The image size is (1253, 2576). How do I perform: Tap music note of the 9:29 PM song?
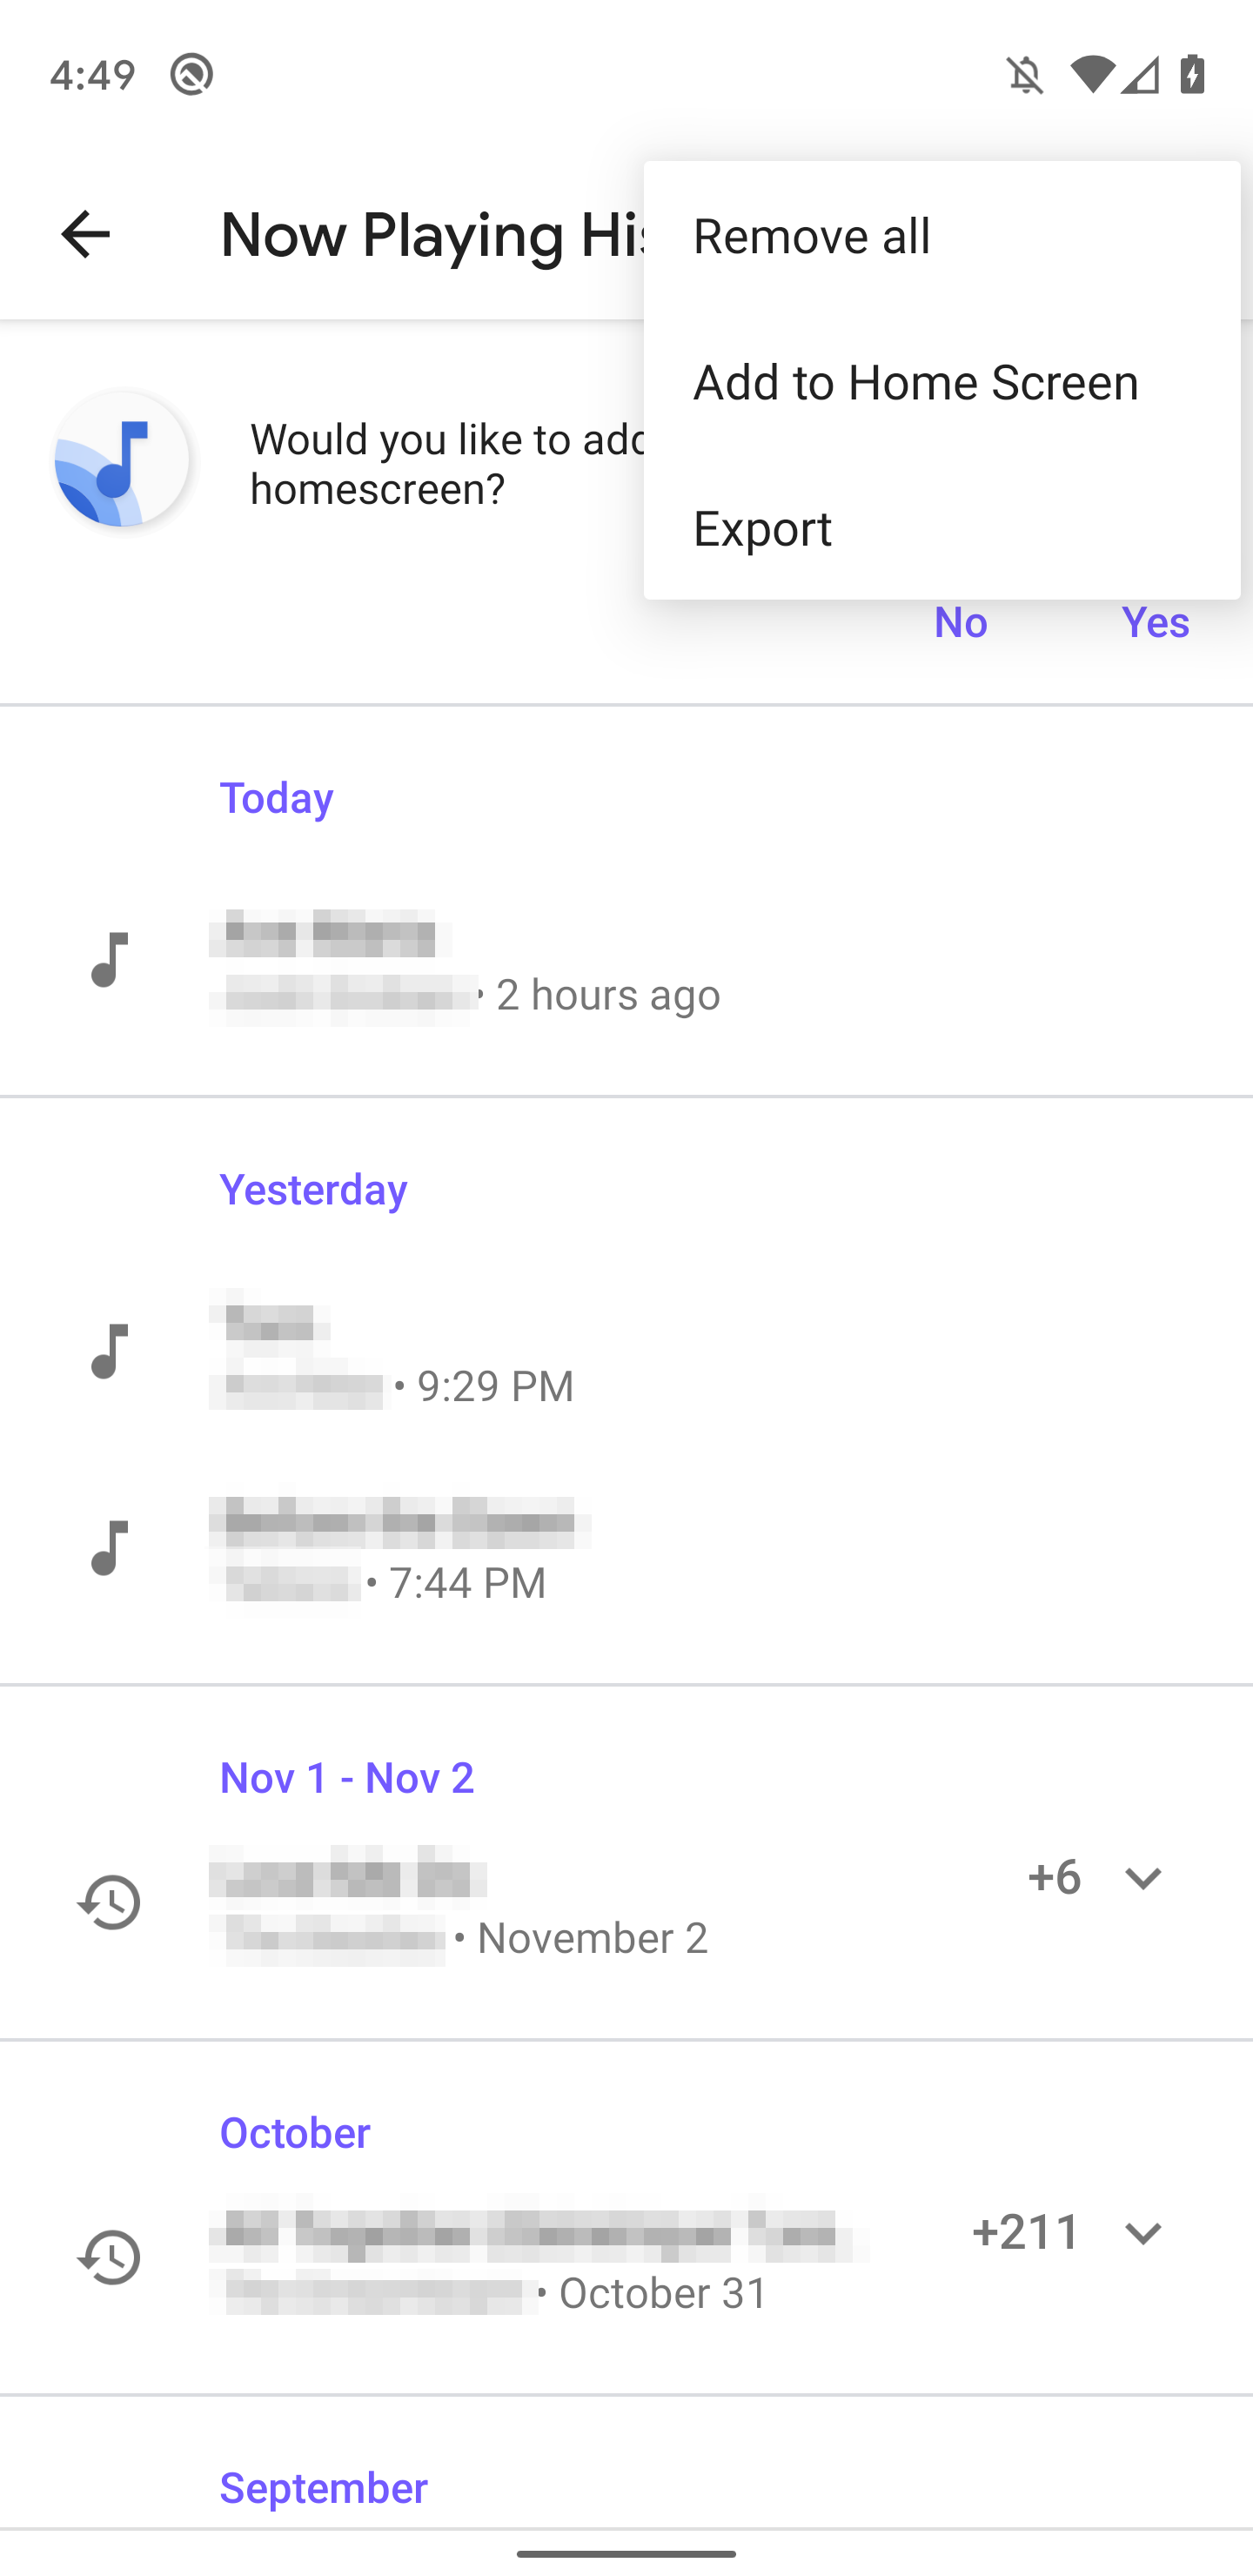(109, 1351)
